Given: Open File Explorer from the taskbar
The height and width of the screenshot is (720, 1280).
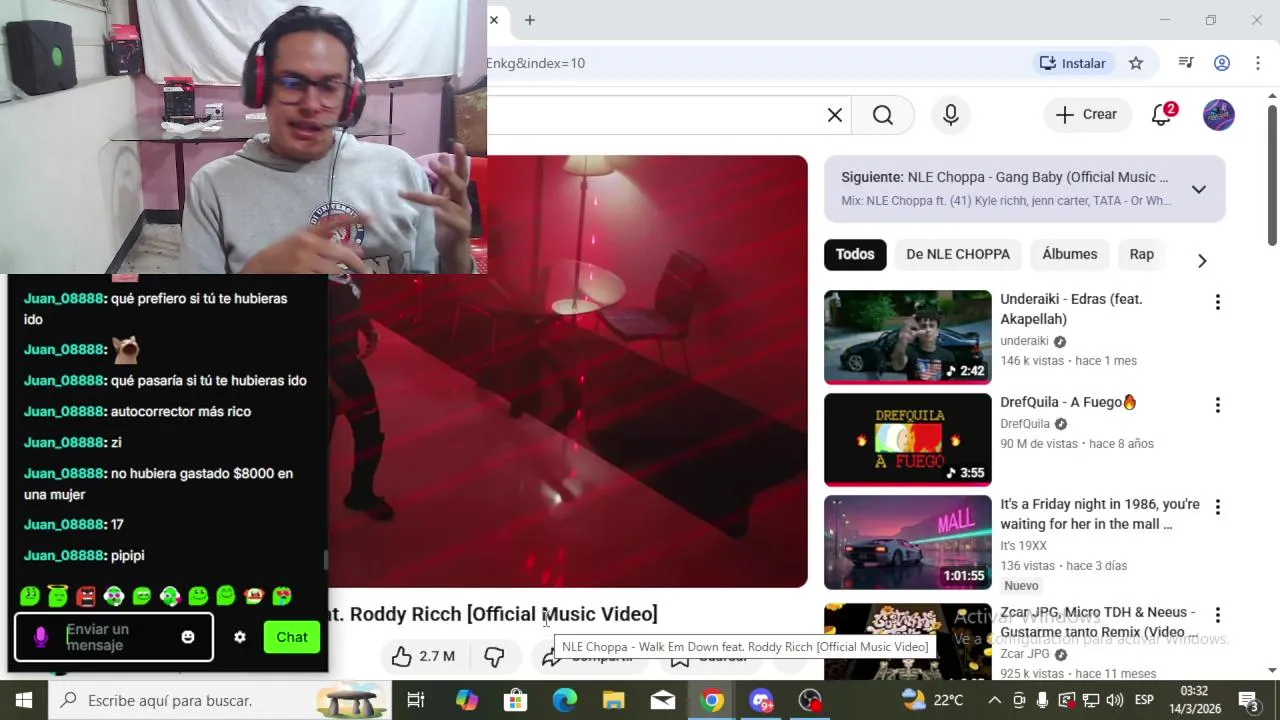Looking at the screenshot, I should (x=614, y=700).
